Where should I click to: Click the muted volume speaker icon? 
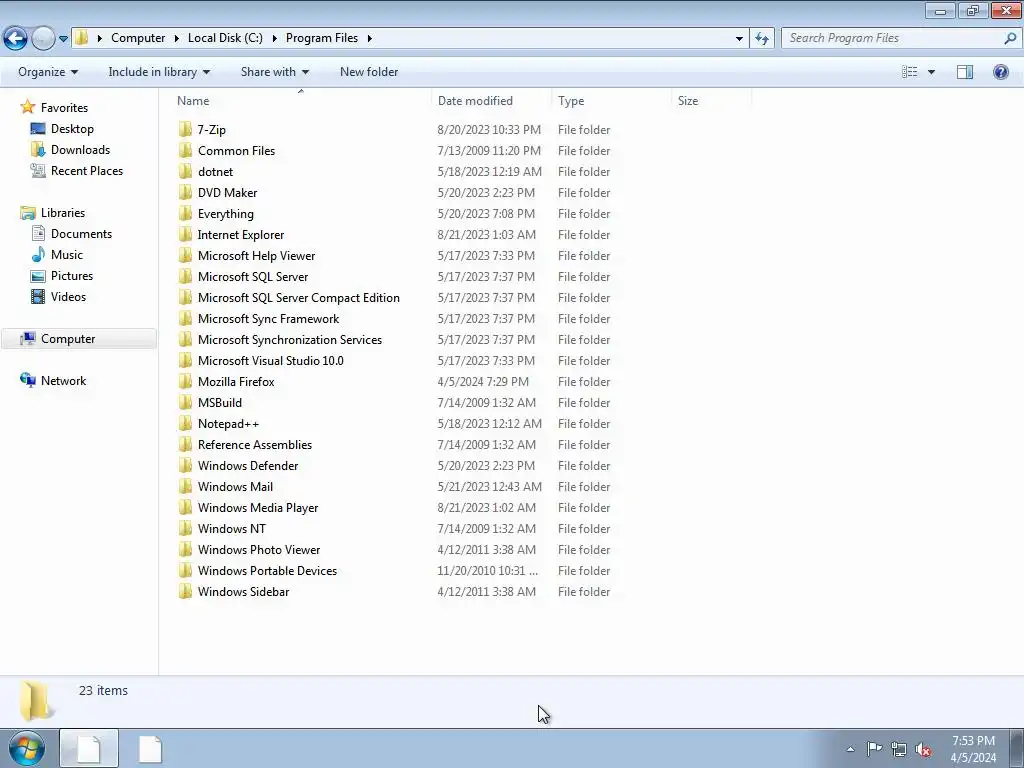click(x=923, y=749)
